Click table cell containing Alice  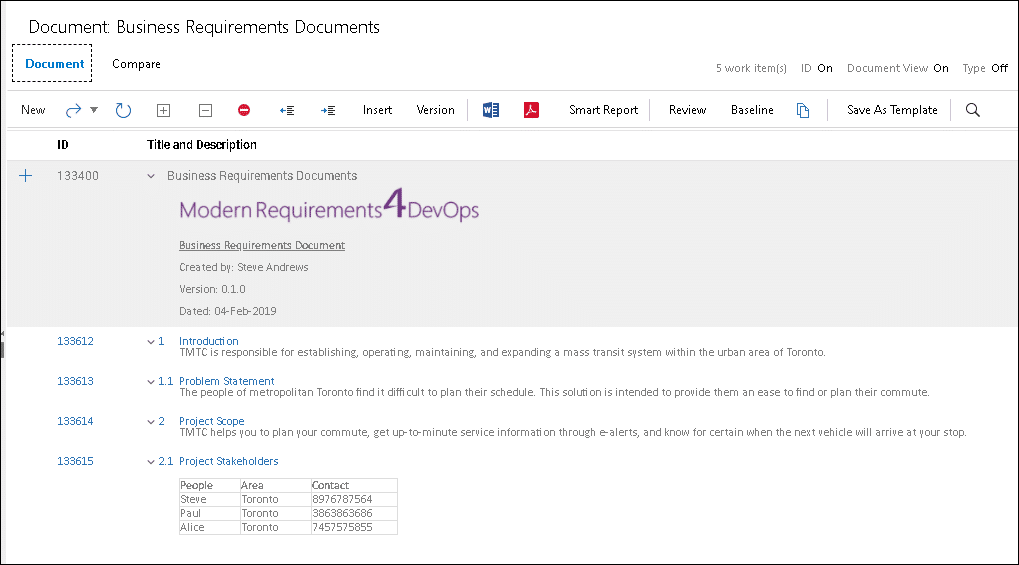click(x=209, y=527)
